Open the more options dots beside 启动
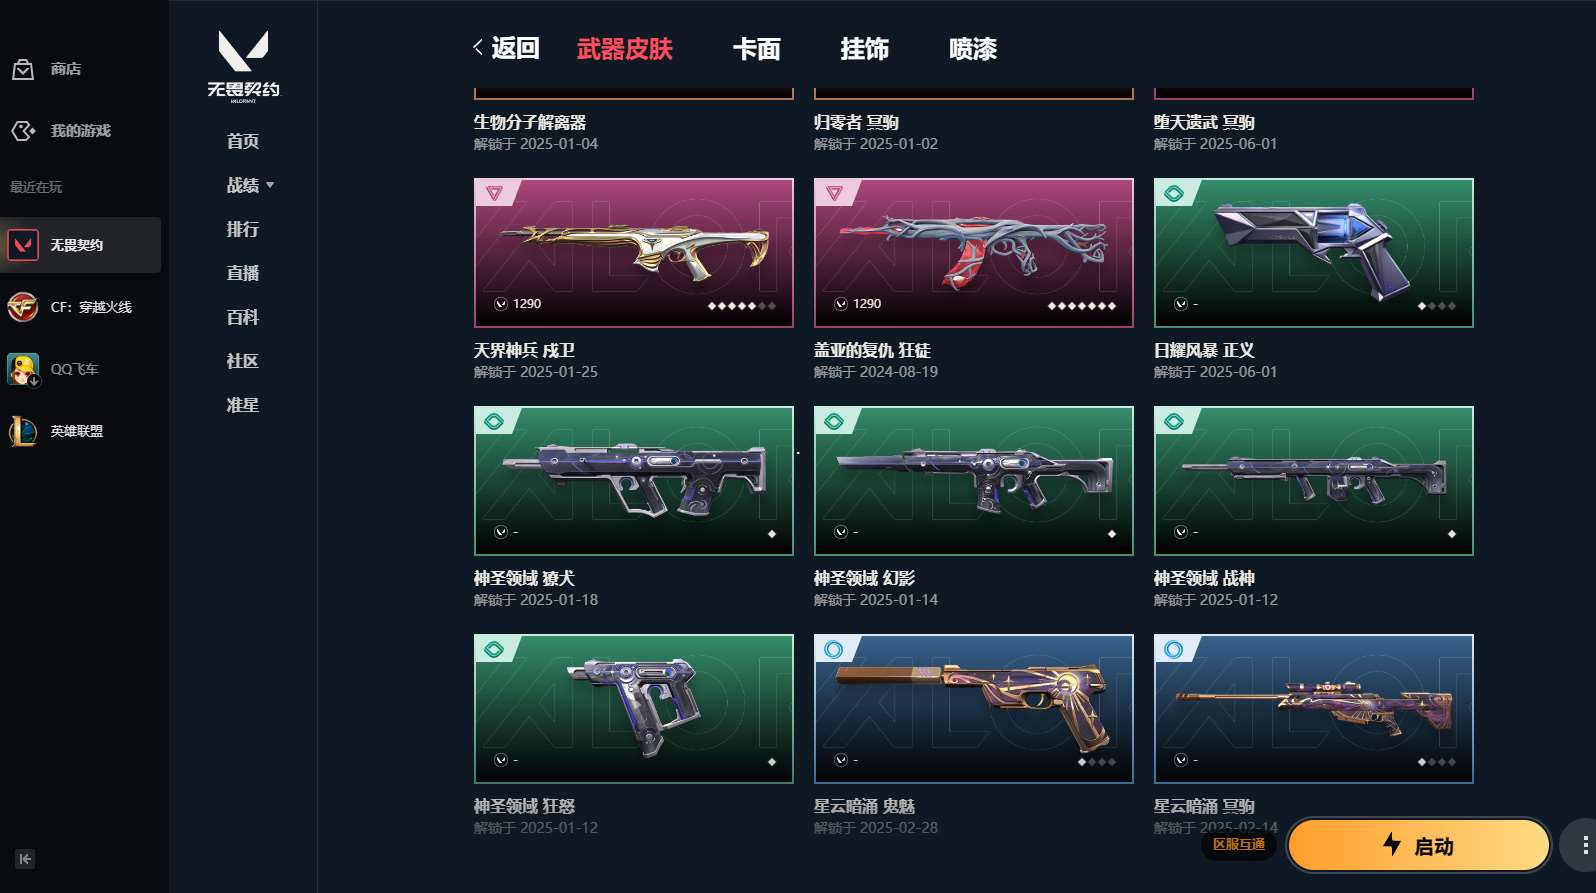The width and height of the screenshot is (1596, 893). [x=1584, y=846]
